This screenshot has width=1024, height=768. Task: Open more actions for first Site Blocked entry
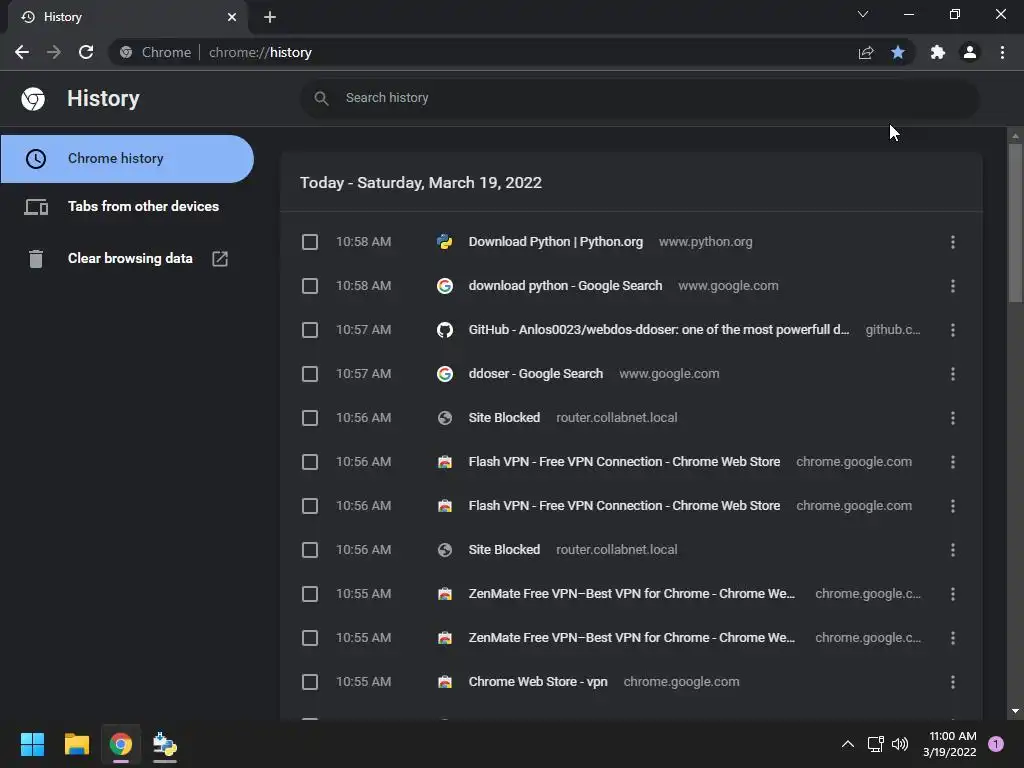coord(953,418)
